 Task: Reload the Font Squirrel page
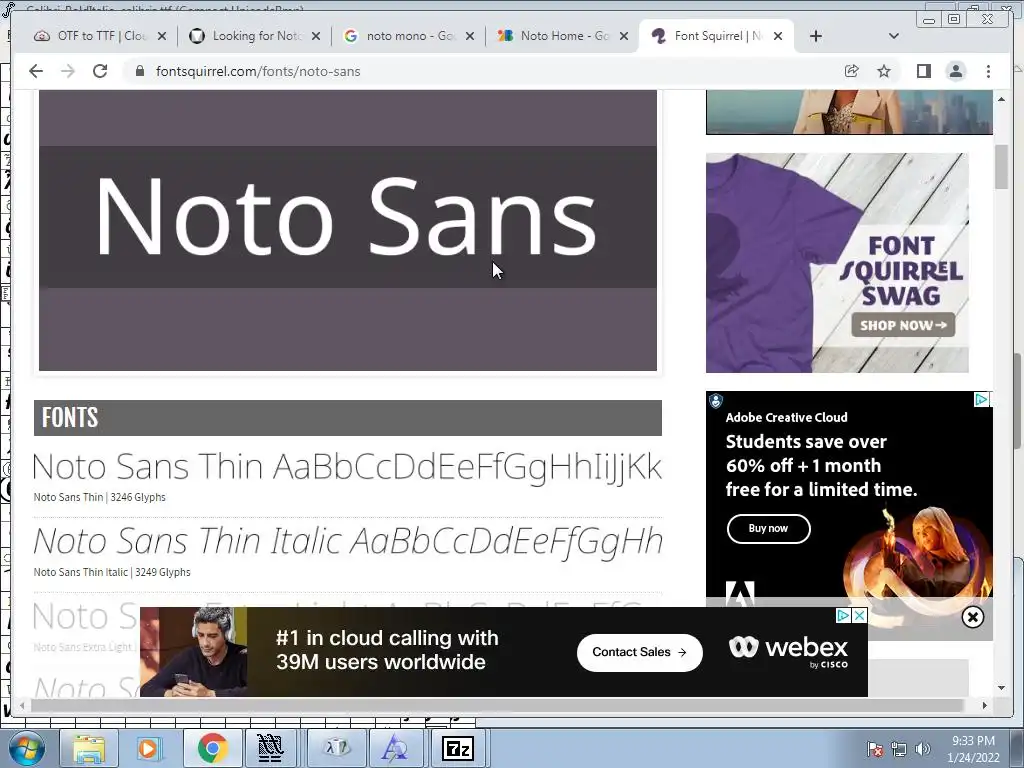100,71
